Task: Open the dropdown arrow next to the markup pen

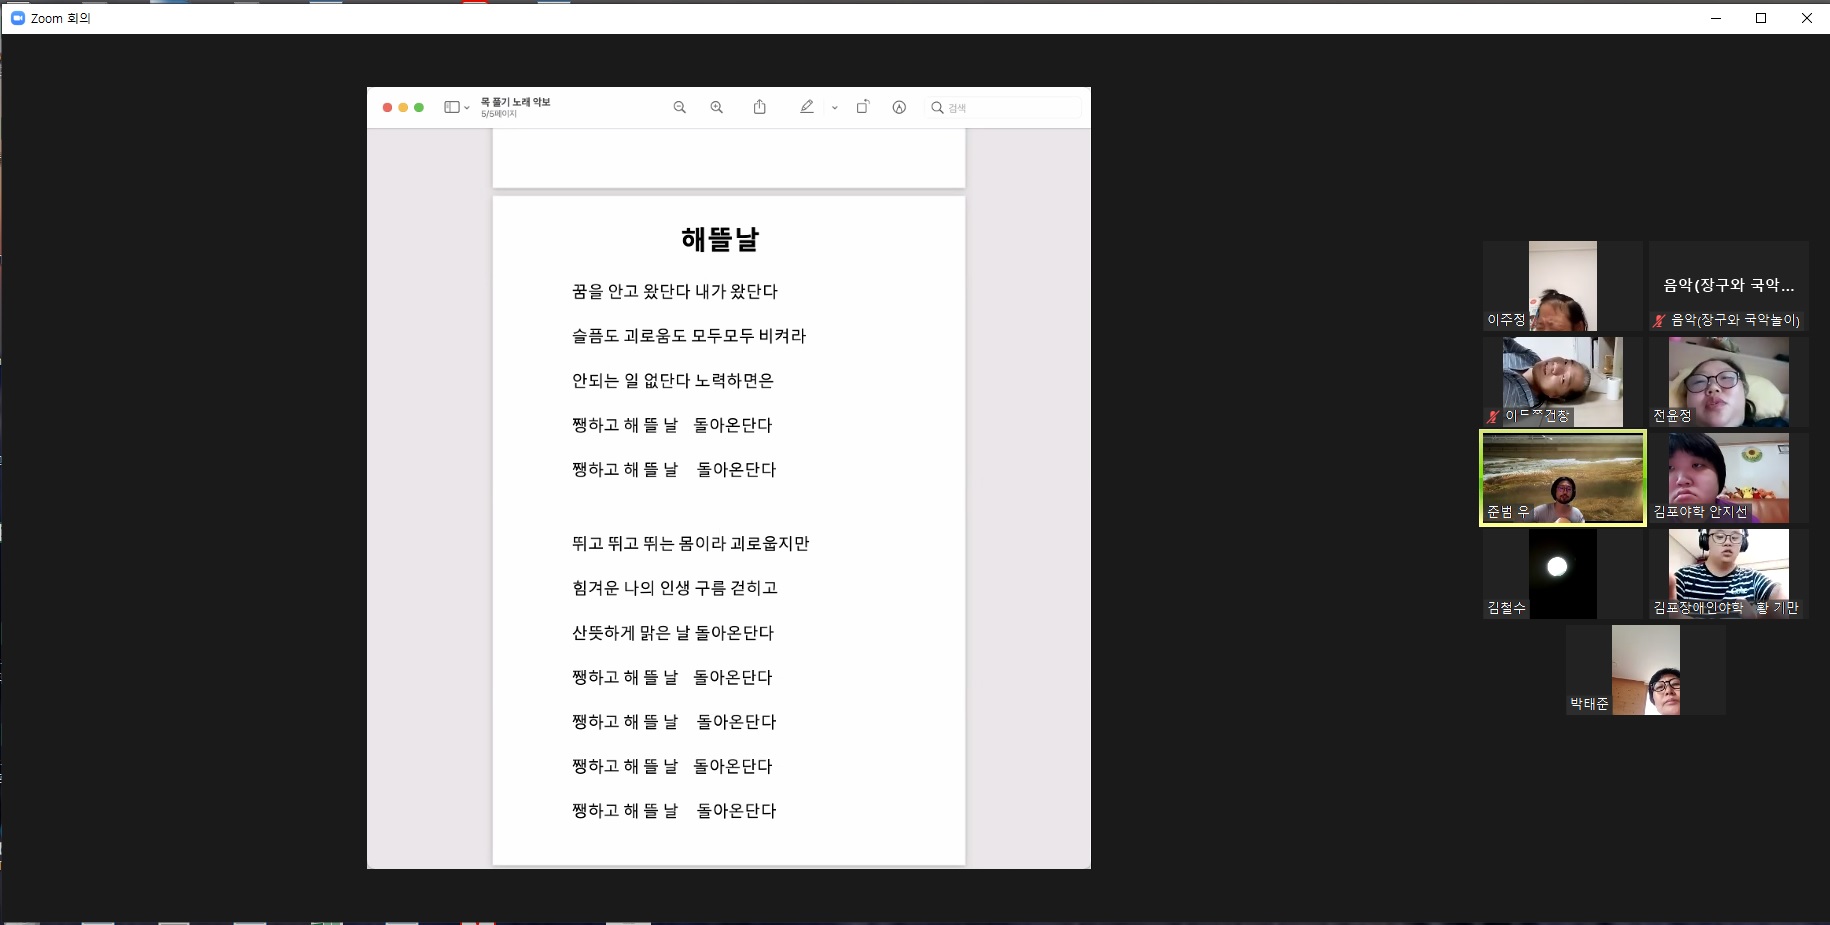Action: coord(835,108)
